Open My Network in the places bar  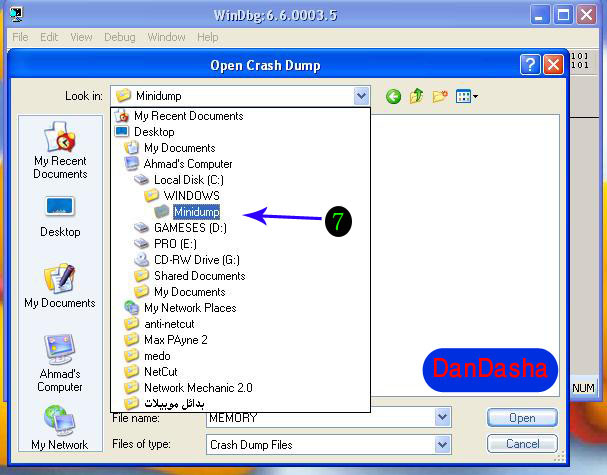pos(60,428)
